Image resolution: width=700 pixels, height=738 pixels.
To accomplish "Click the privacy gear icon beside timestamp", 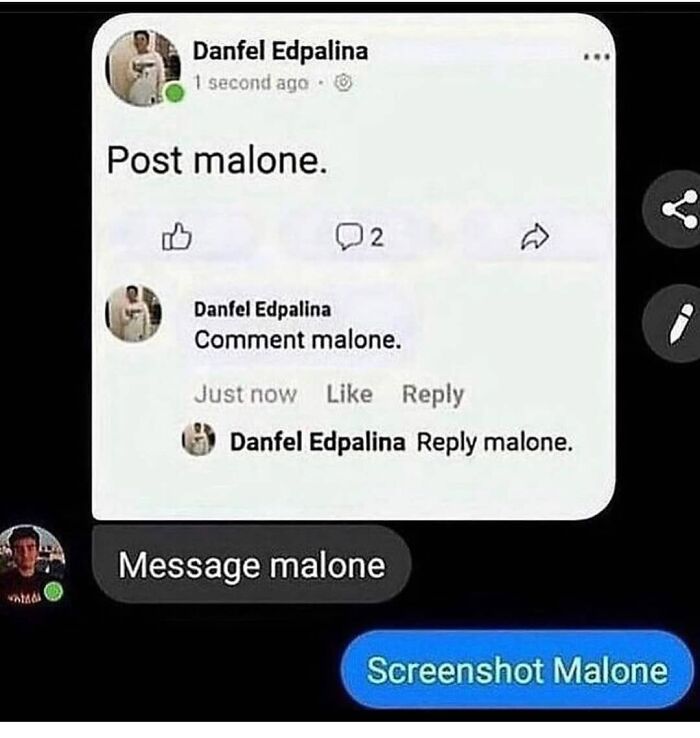I will (x=343, y=83).
